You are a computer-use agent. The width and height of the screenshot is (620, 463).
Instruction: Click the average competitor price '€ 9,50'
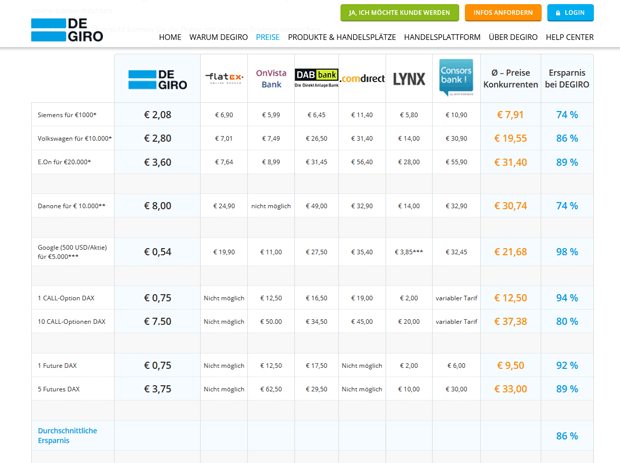pos(510,365)
